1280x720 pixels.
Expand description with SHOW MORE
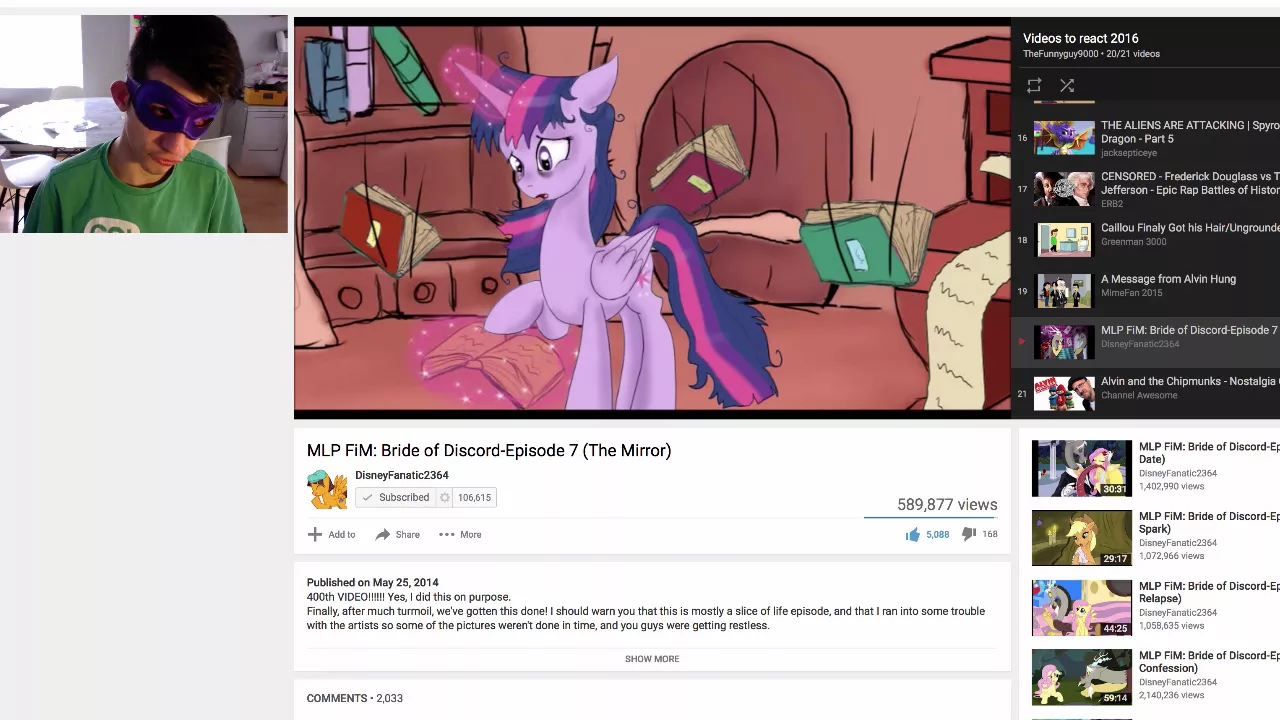[x=652, y=659]
